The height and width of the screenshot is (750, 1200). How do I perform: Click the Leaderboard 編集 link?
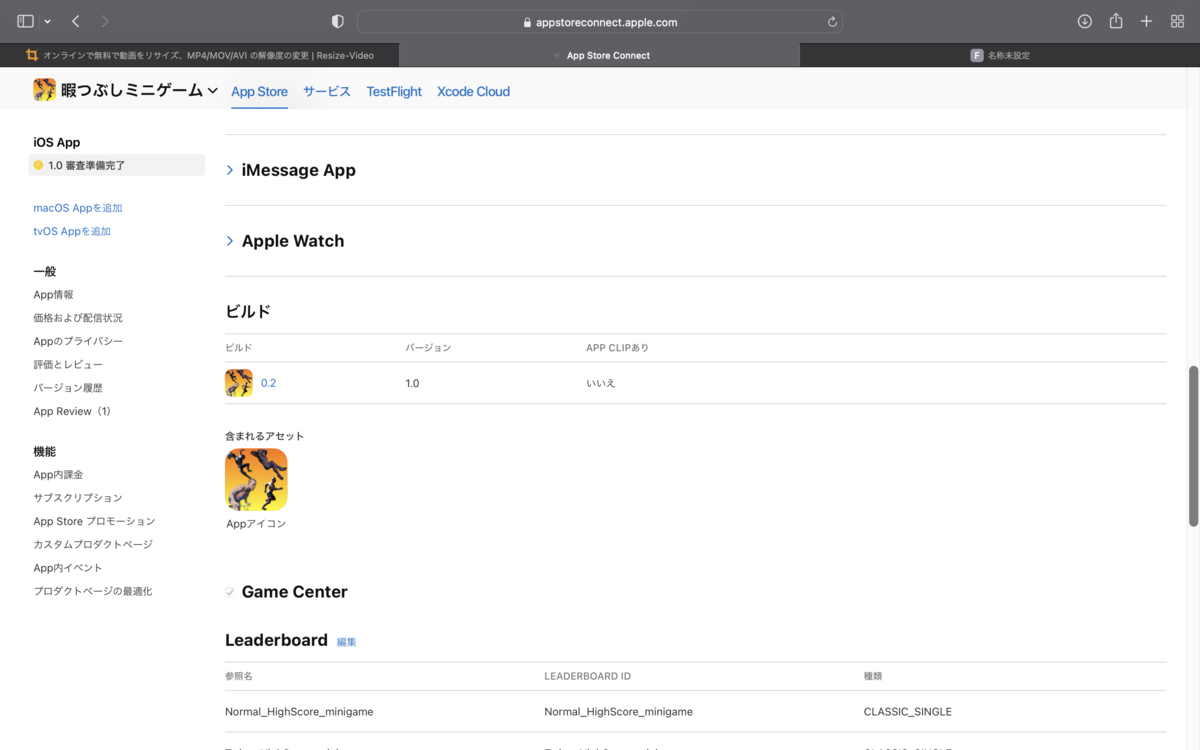[x=346, y=642]
